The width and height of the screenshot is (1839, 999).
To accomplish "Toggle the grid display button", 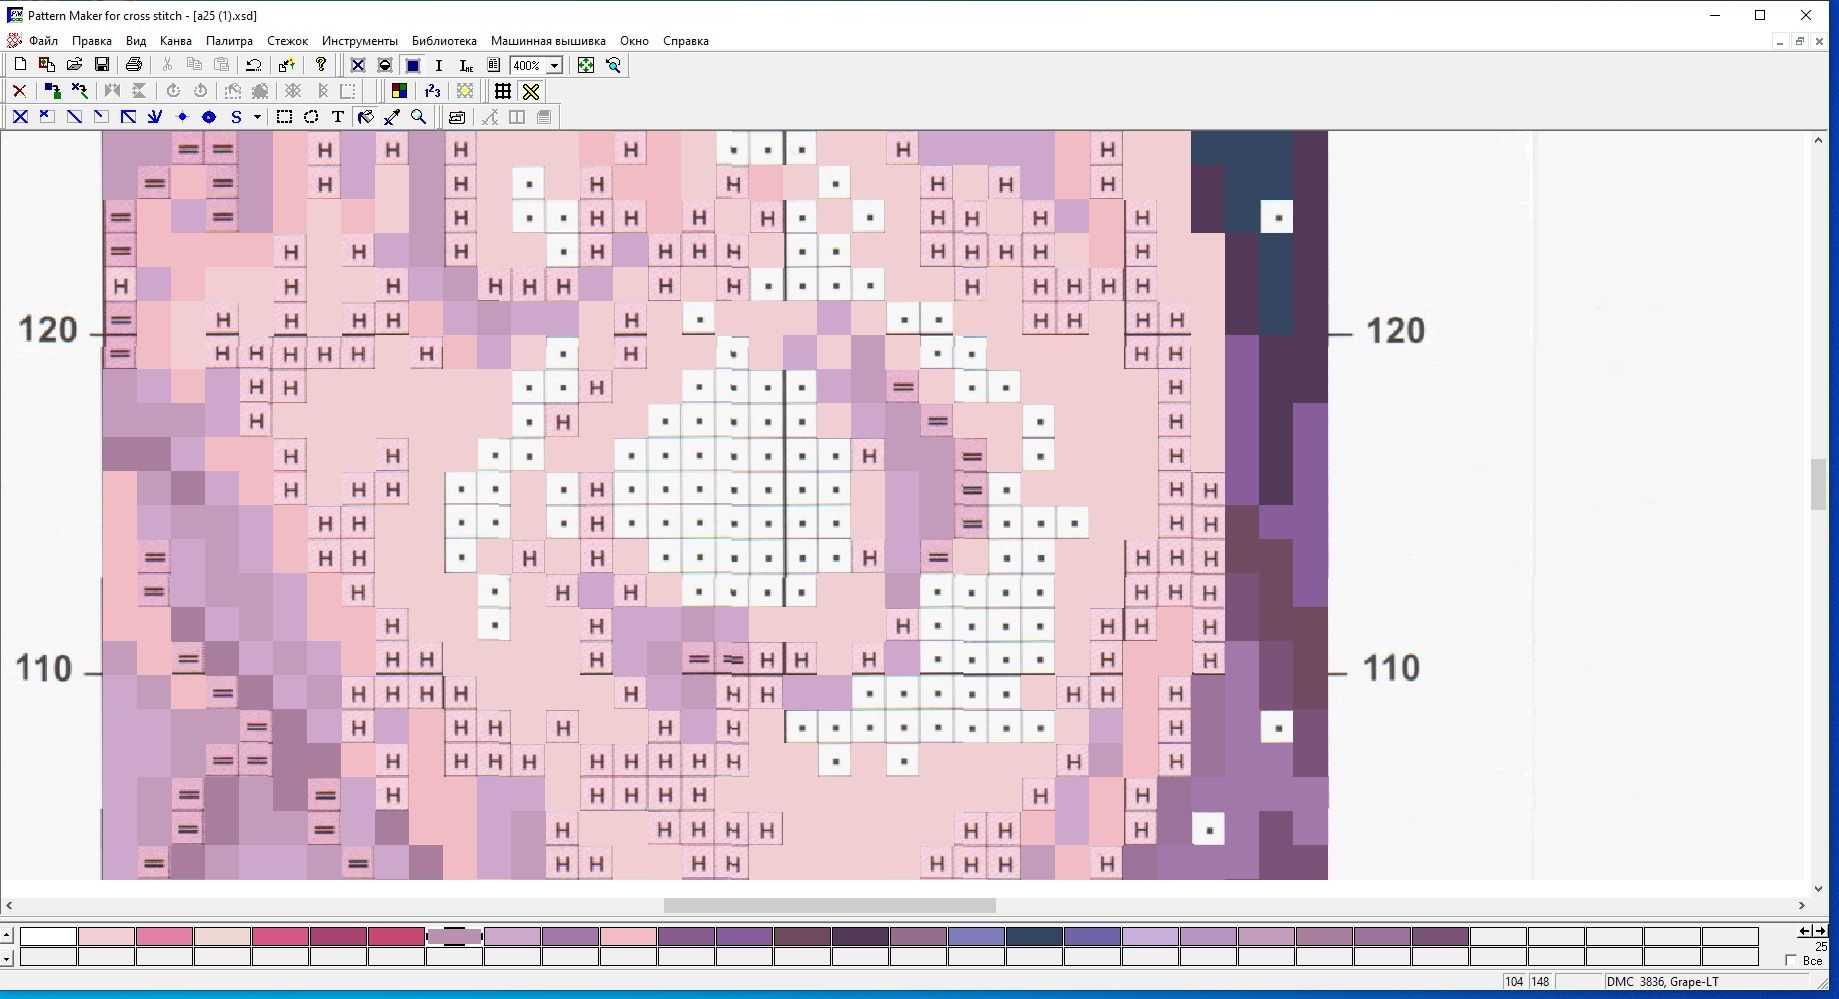I will [x=503, y=91].
